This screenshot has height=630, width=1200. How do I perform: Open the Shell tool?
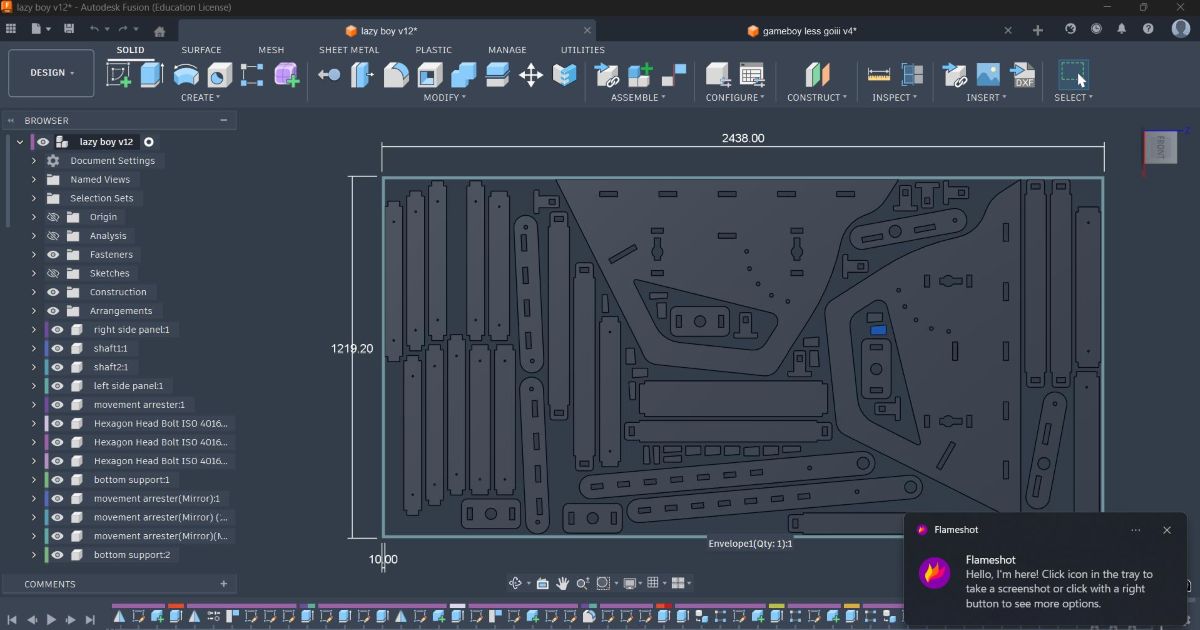[x=430, y=75]
